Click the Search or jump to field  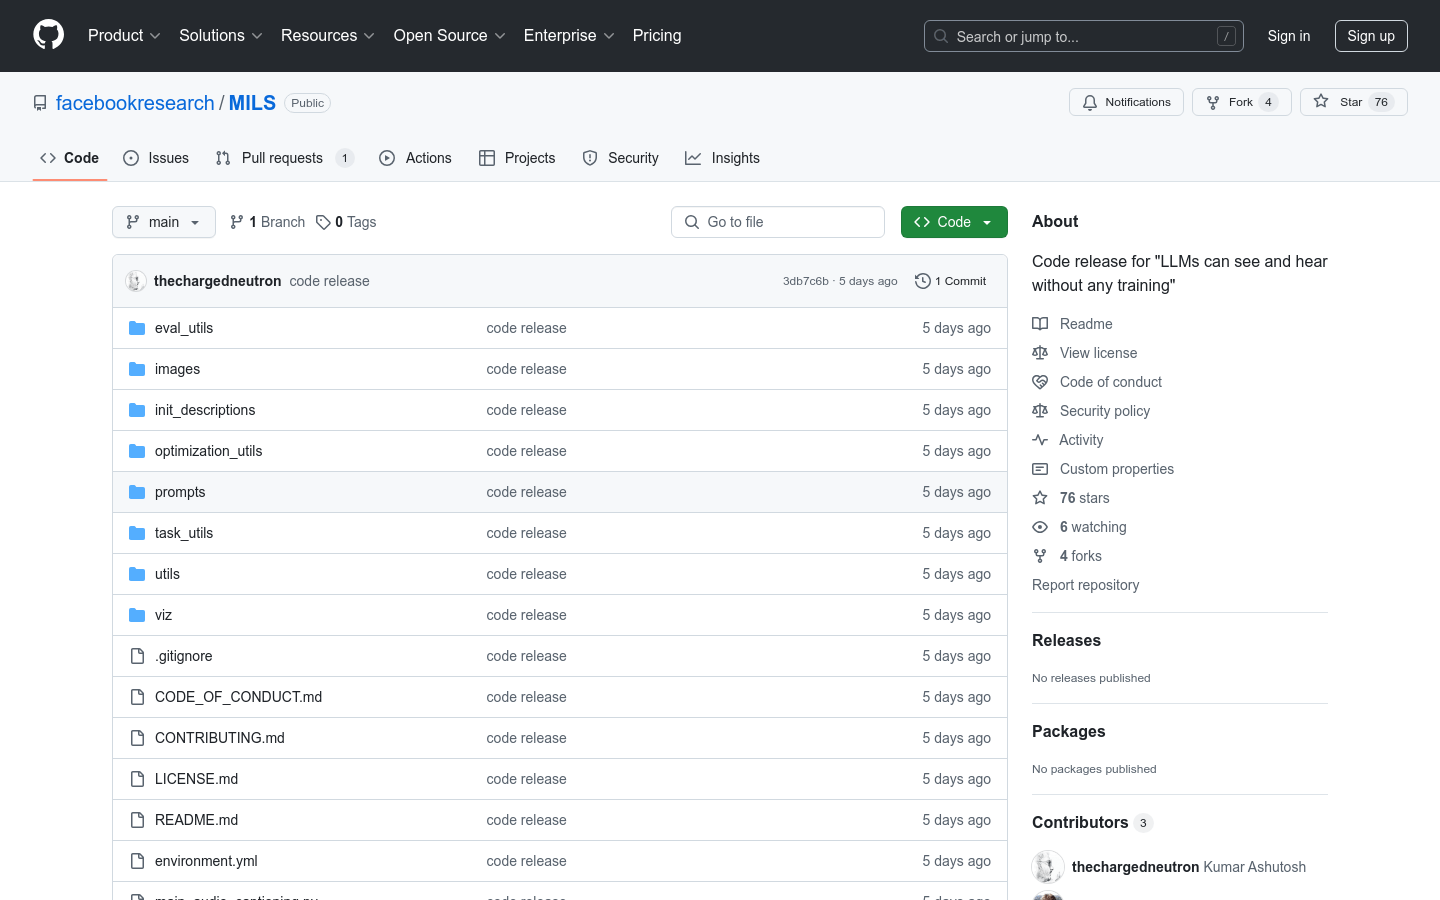(1084, 36)
